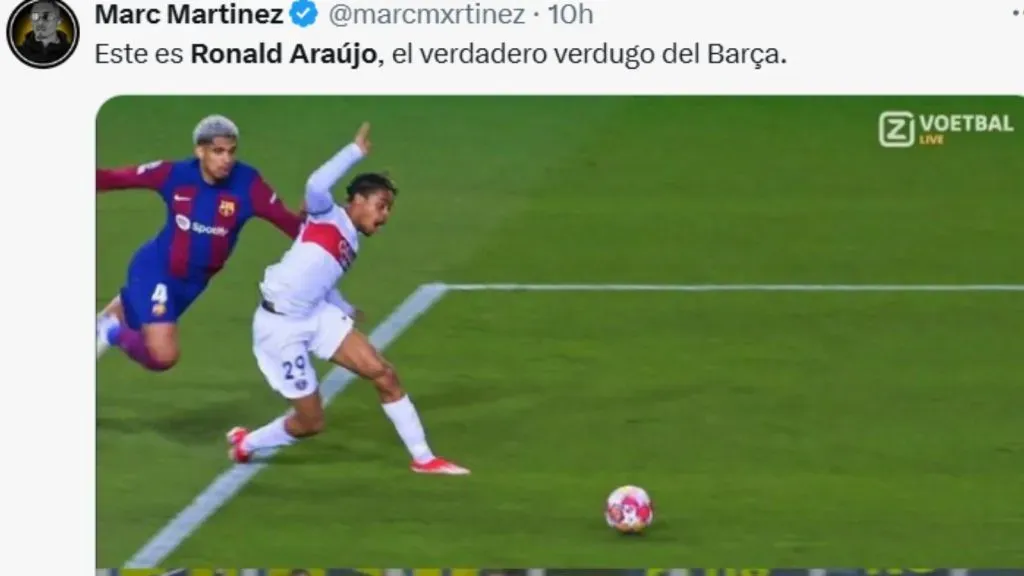This screenshot has width=1024, height=576.
Task: Click the number 29 on the white shorts
Action: pos(296,368)
